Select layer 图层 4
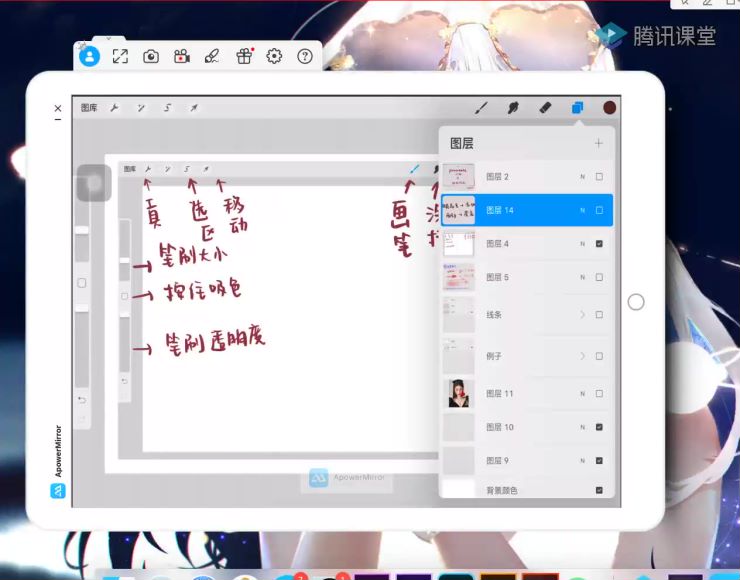This screenshot has width=740, height=580. point(527,244)
